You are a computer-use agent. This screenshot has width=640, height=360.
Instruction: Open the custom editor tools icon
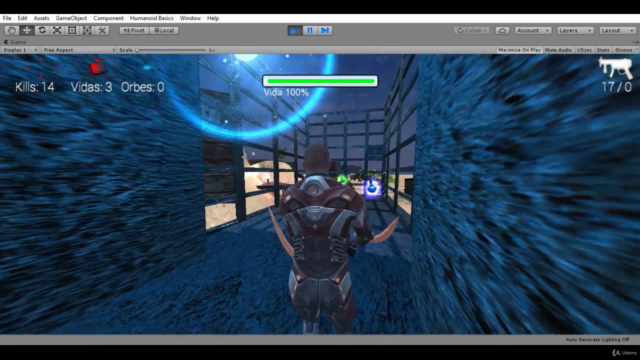click(x=102, y=30)
